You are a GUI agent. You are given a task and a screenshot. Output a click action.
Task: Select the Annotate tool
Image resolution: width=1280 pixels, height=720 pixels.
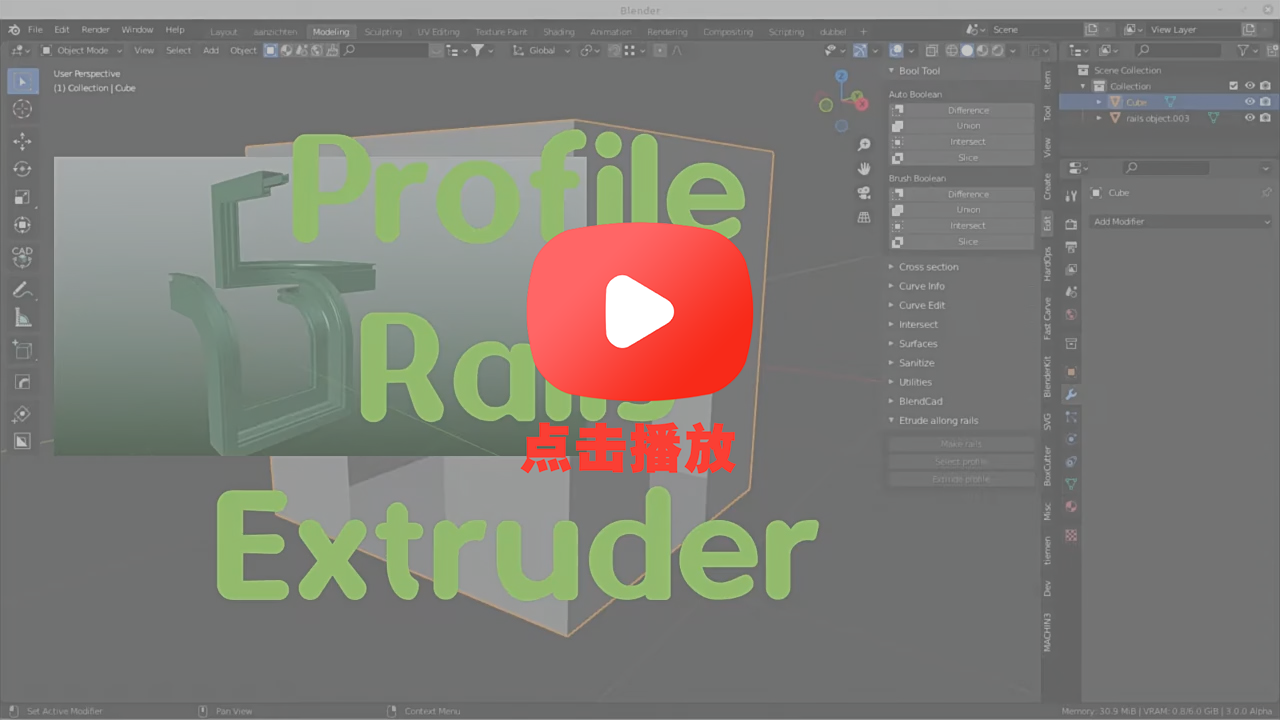click(x=22, y=290)
